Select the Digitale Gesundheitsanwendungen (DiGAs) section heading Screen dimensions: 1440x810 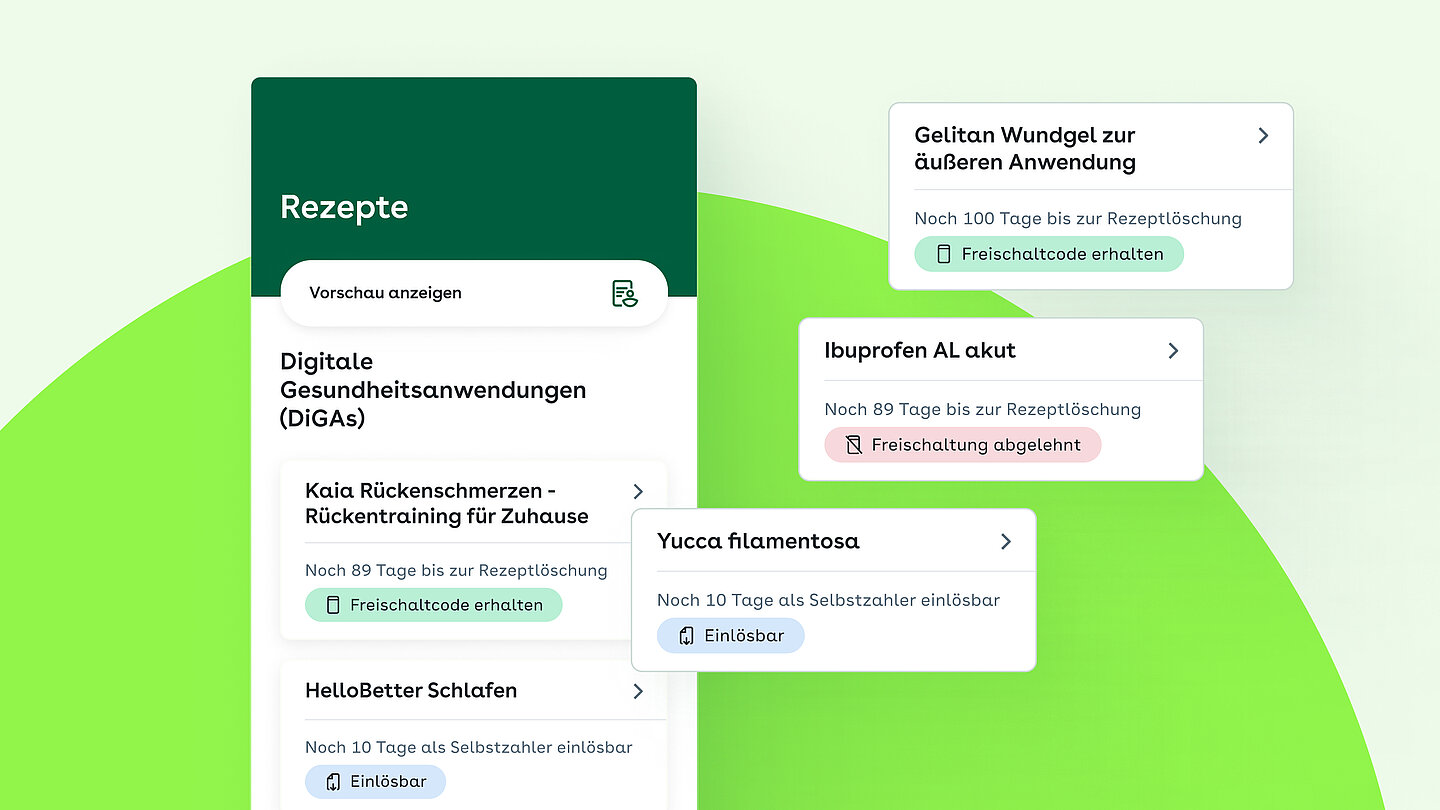[433, 390]
